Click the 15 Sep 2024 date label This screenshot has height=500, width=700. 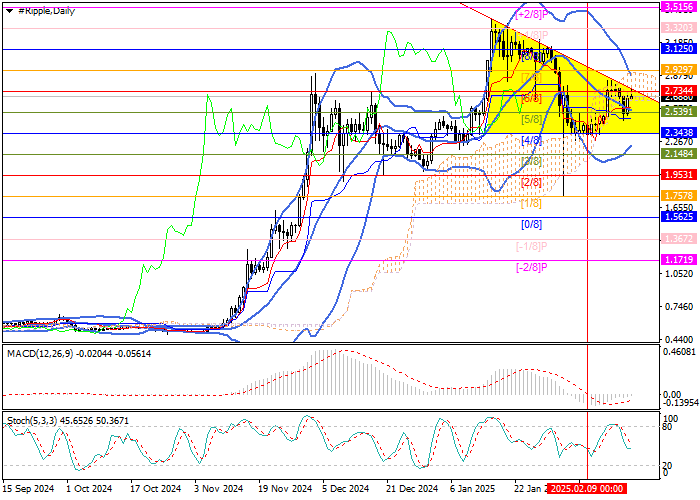[29, 490]
